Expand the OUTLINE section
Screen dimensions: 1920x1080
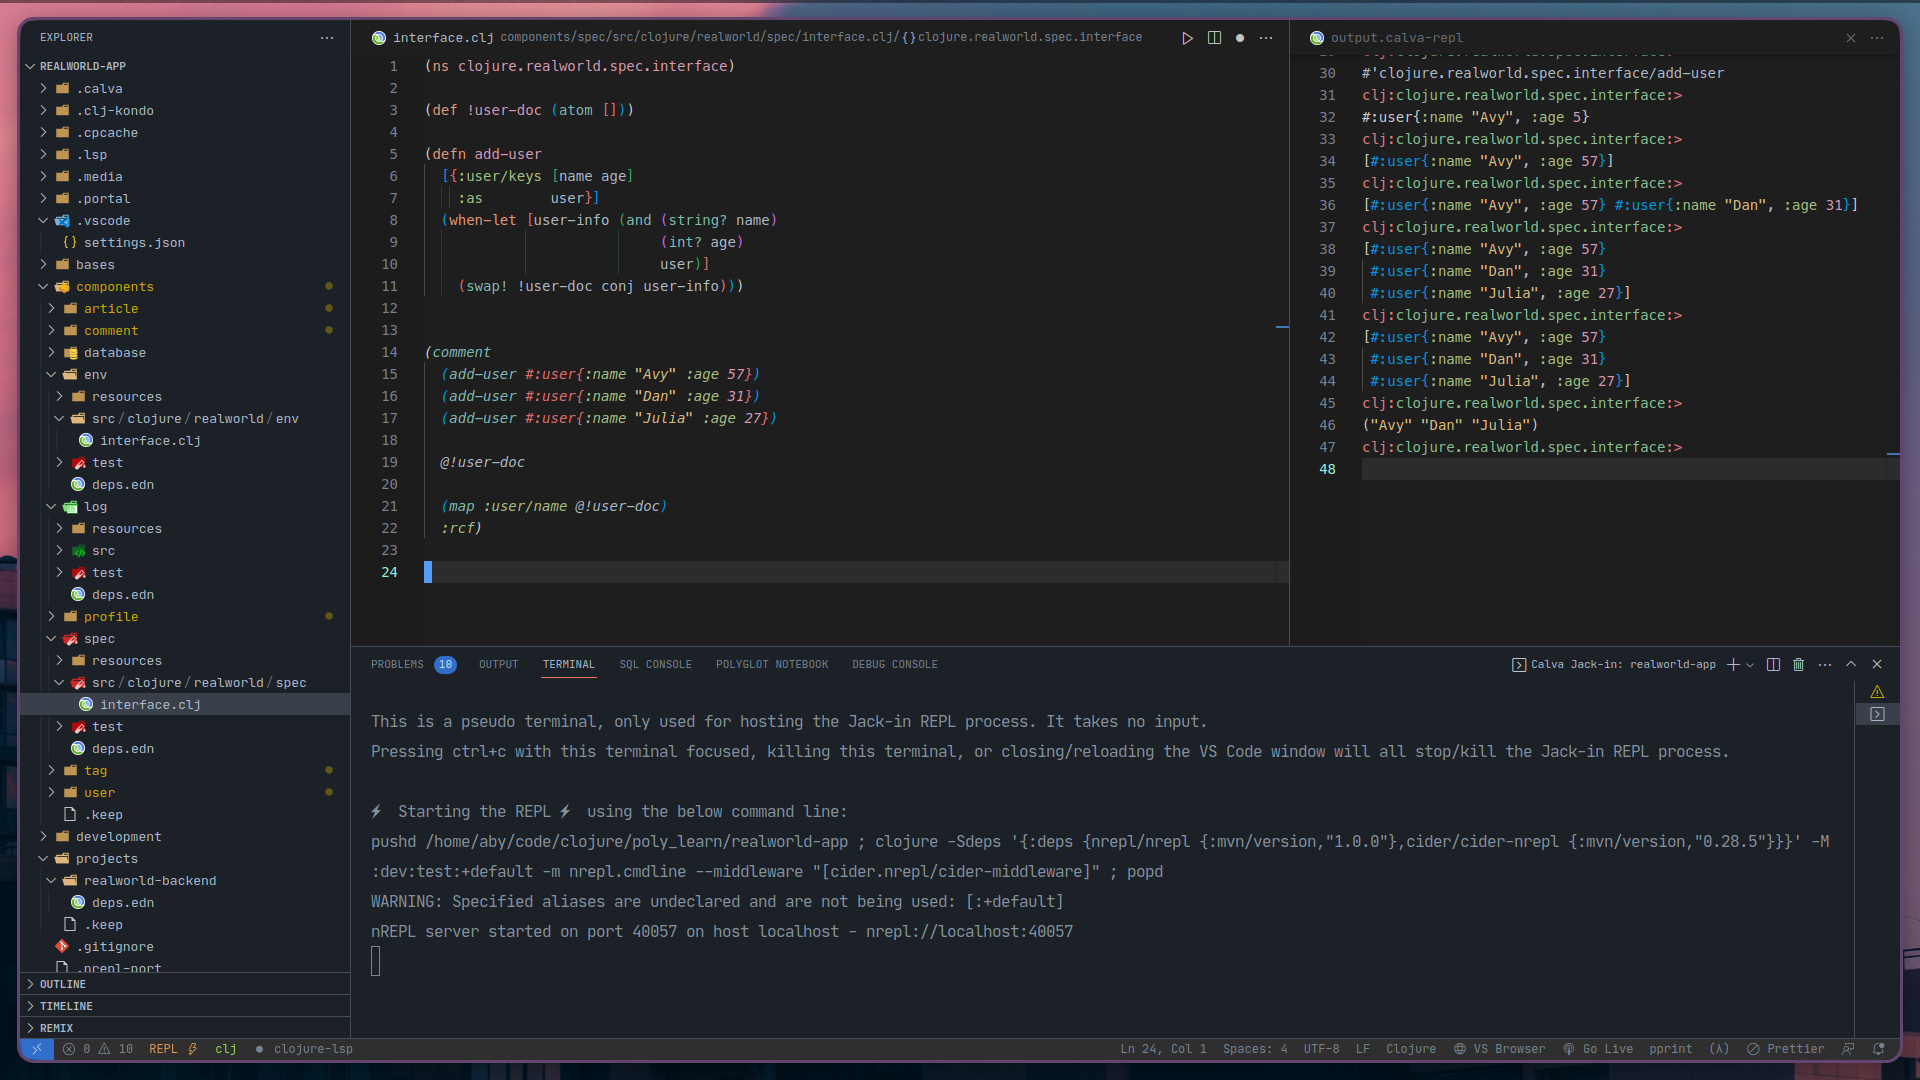63,984
